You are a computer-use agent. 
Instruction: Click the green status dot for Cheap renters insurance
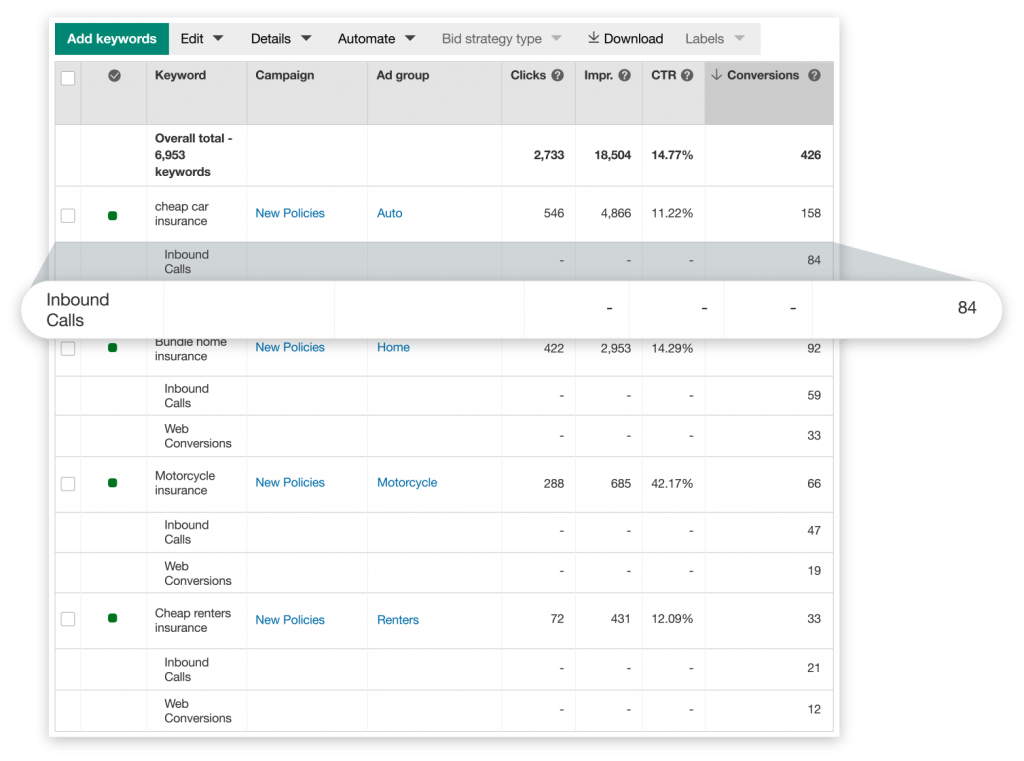(112, 619)
